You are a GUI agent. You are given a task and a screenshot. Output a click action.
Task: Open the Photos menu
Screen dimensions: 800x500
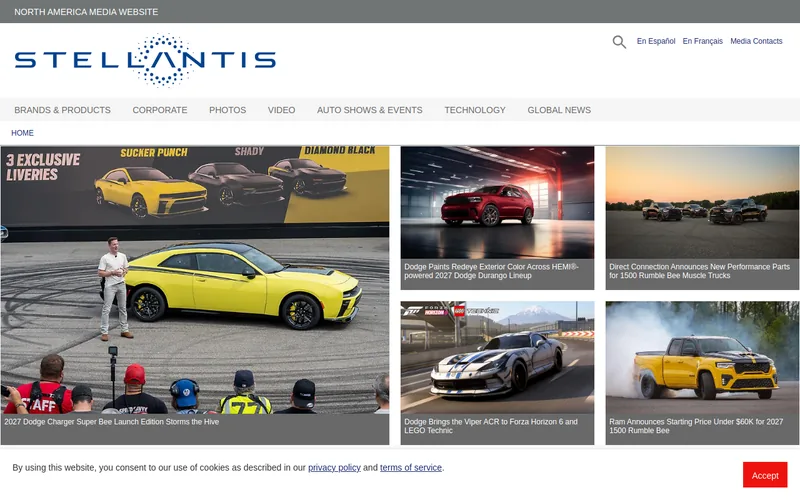point(228,110)
